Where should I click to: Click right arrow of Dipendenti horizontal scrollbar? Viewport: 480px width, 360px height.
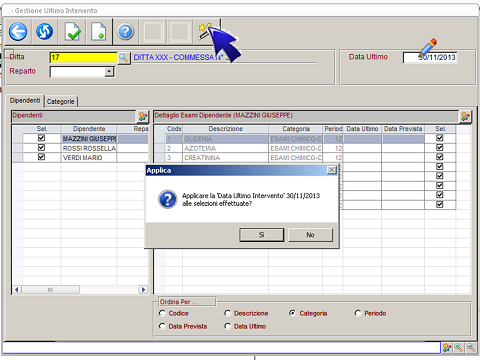click(x=143, y=289)
